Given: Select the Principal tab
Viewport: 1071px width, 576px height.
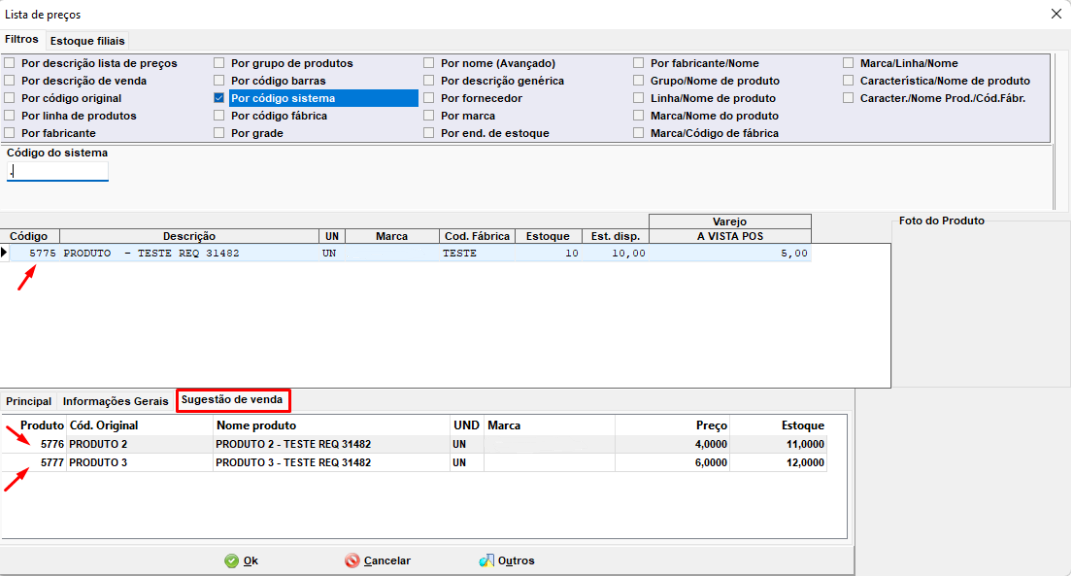Looking at the screenshot, I should click(x=29, y=401).
